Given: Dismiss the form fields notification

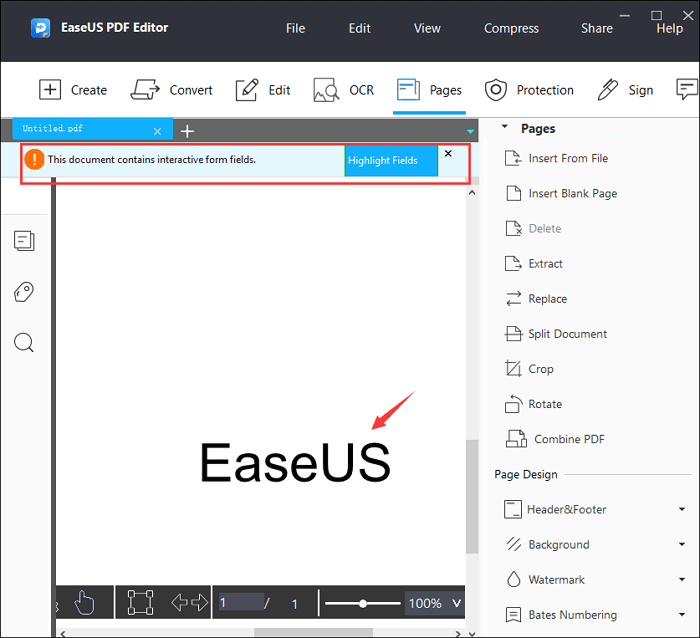Looking at the screenshot, I should (448, 154).
